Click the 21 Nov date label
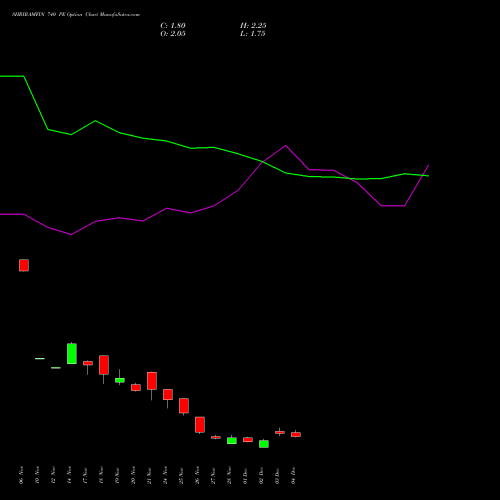This screenshot has width=500, height=500. pyautogui.click(x=150, y=475)
